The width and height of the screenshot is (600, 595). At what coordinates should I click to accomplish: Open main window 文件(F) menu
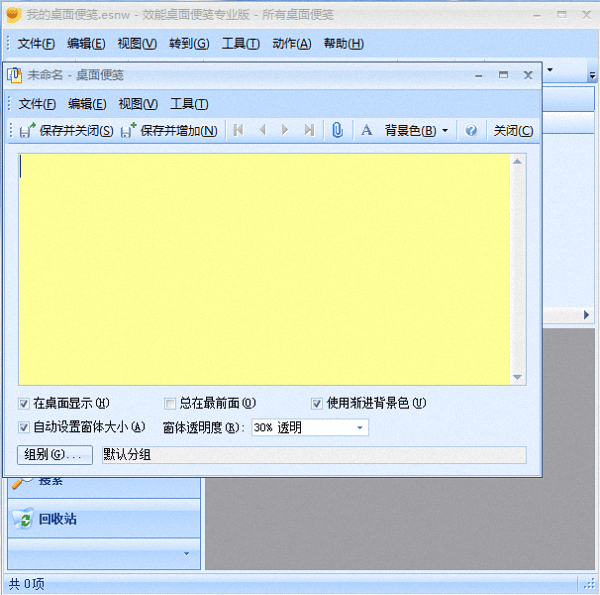(36, 44)
